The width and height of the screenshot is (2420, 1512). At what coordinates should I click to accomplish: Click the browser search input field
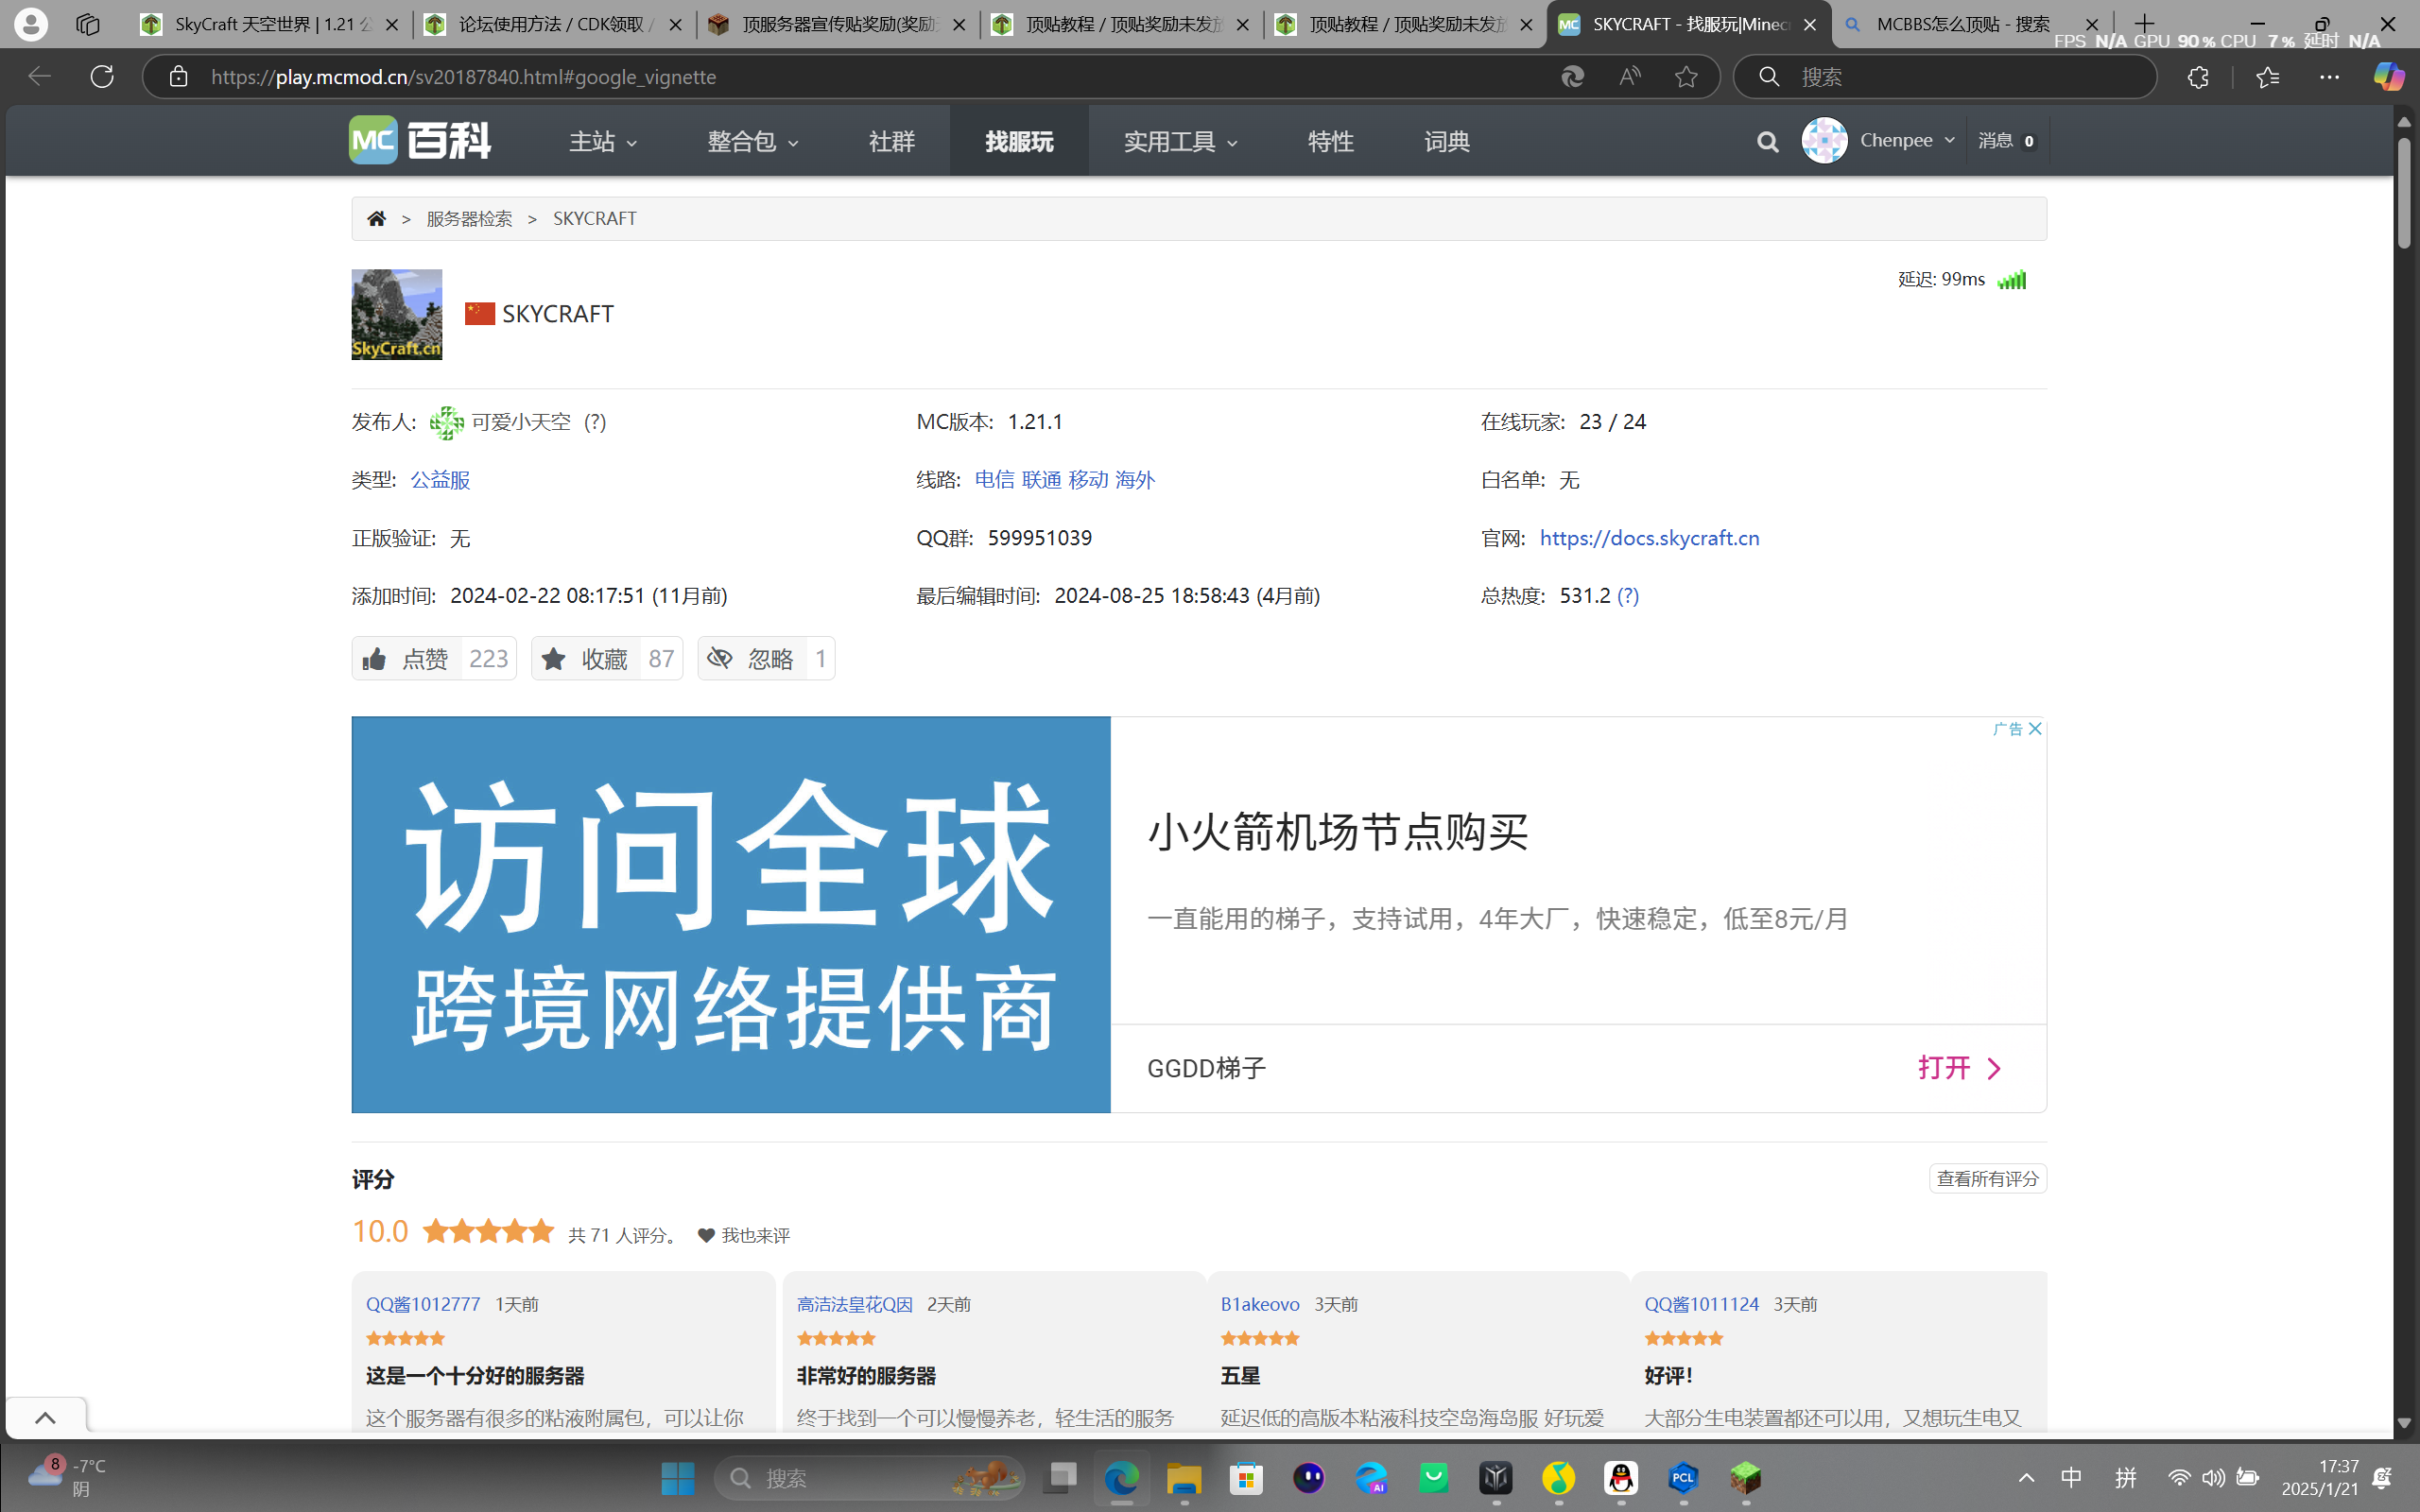(x=1945, y=76)
